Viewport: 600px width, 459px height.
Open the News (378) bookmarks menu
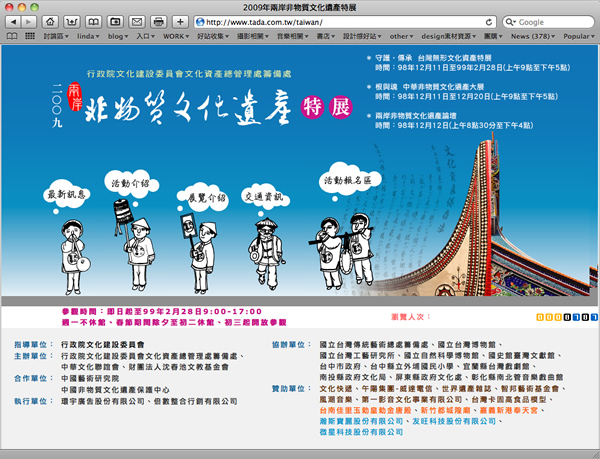(x=533, y=36)
